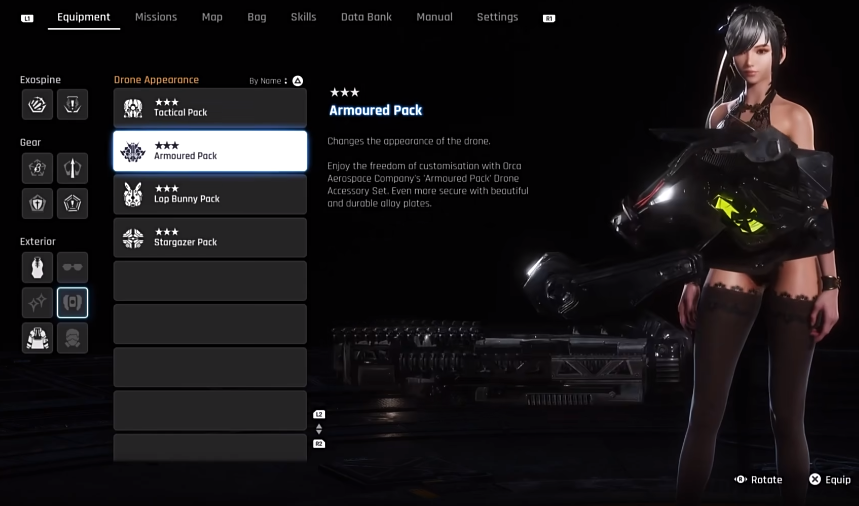Viewport: 859px width, 506px height.
Task: Open the Data Bank tab
Action: pyautogui.click(x=366, y=17)
